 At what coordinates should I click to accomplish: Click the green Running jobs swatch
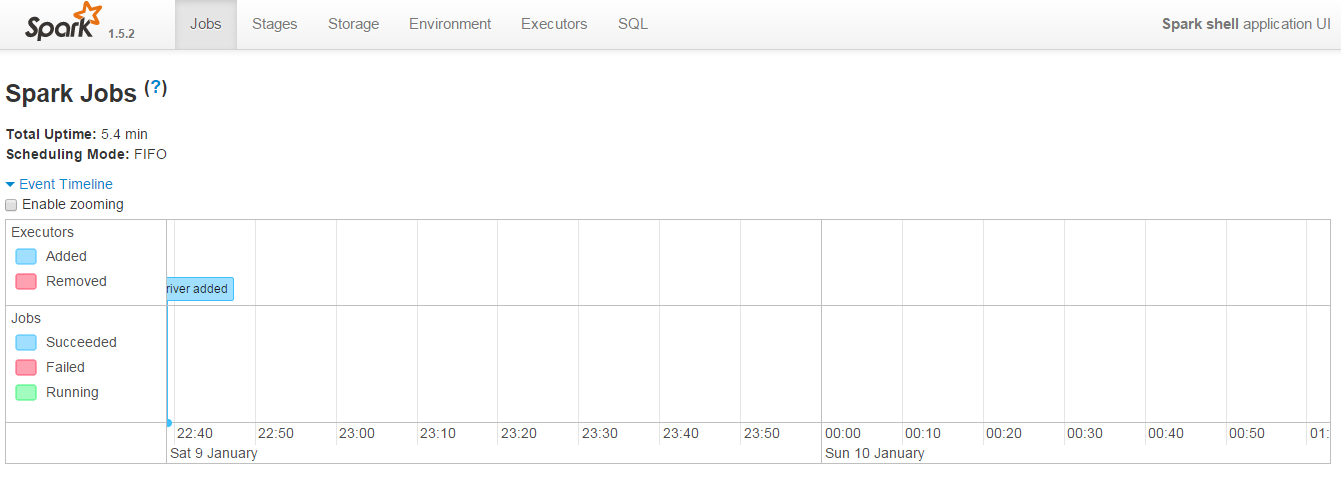coord(26,393)
